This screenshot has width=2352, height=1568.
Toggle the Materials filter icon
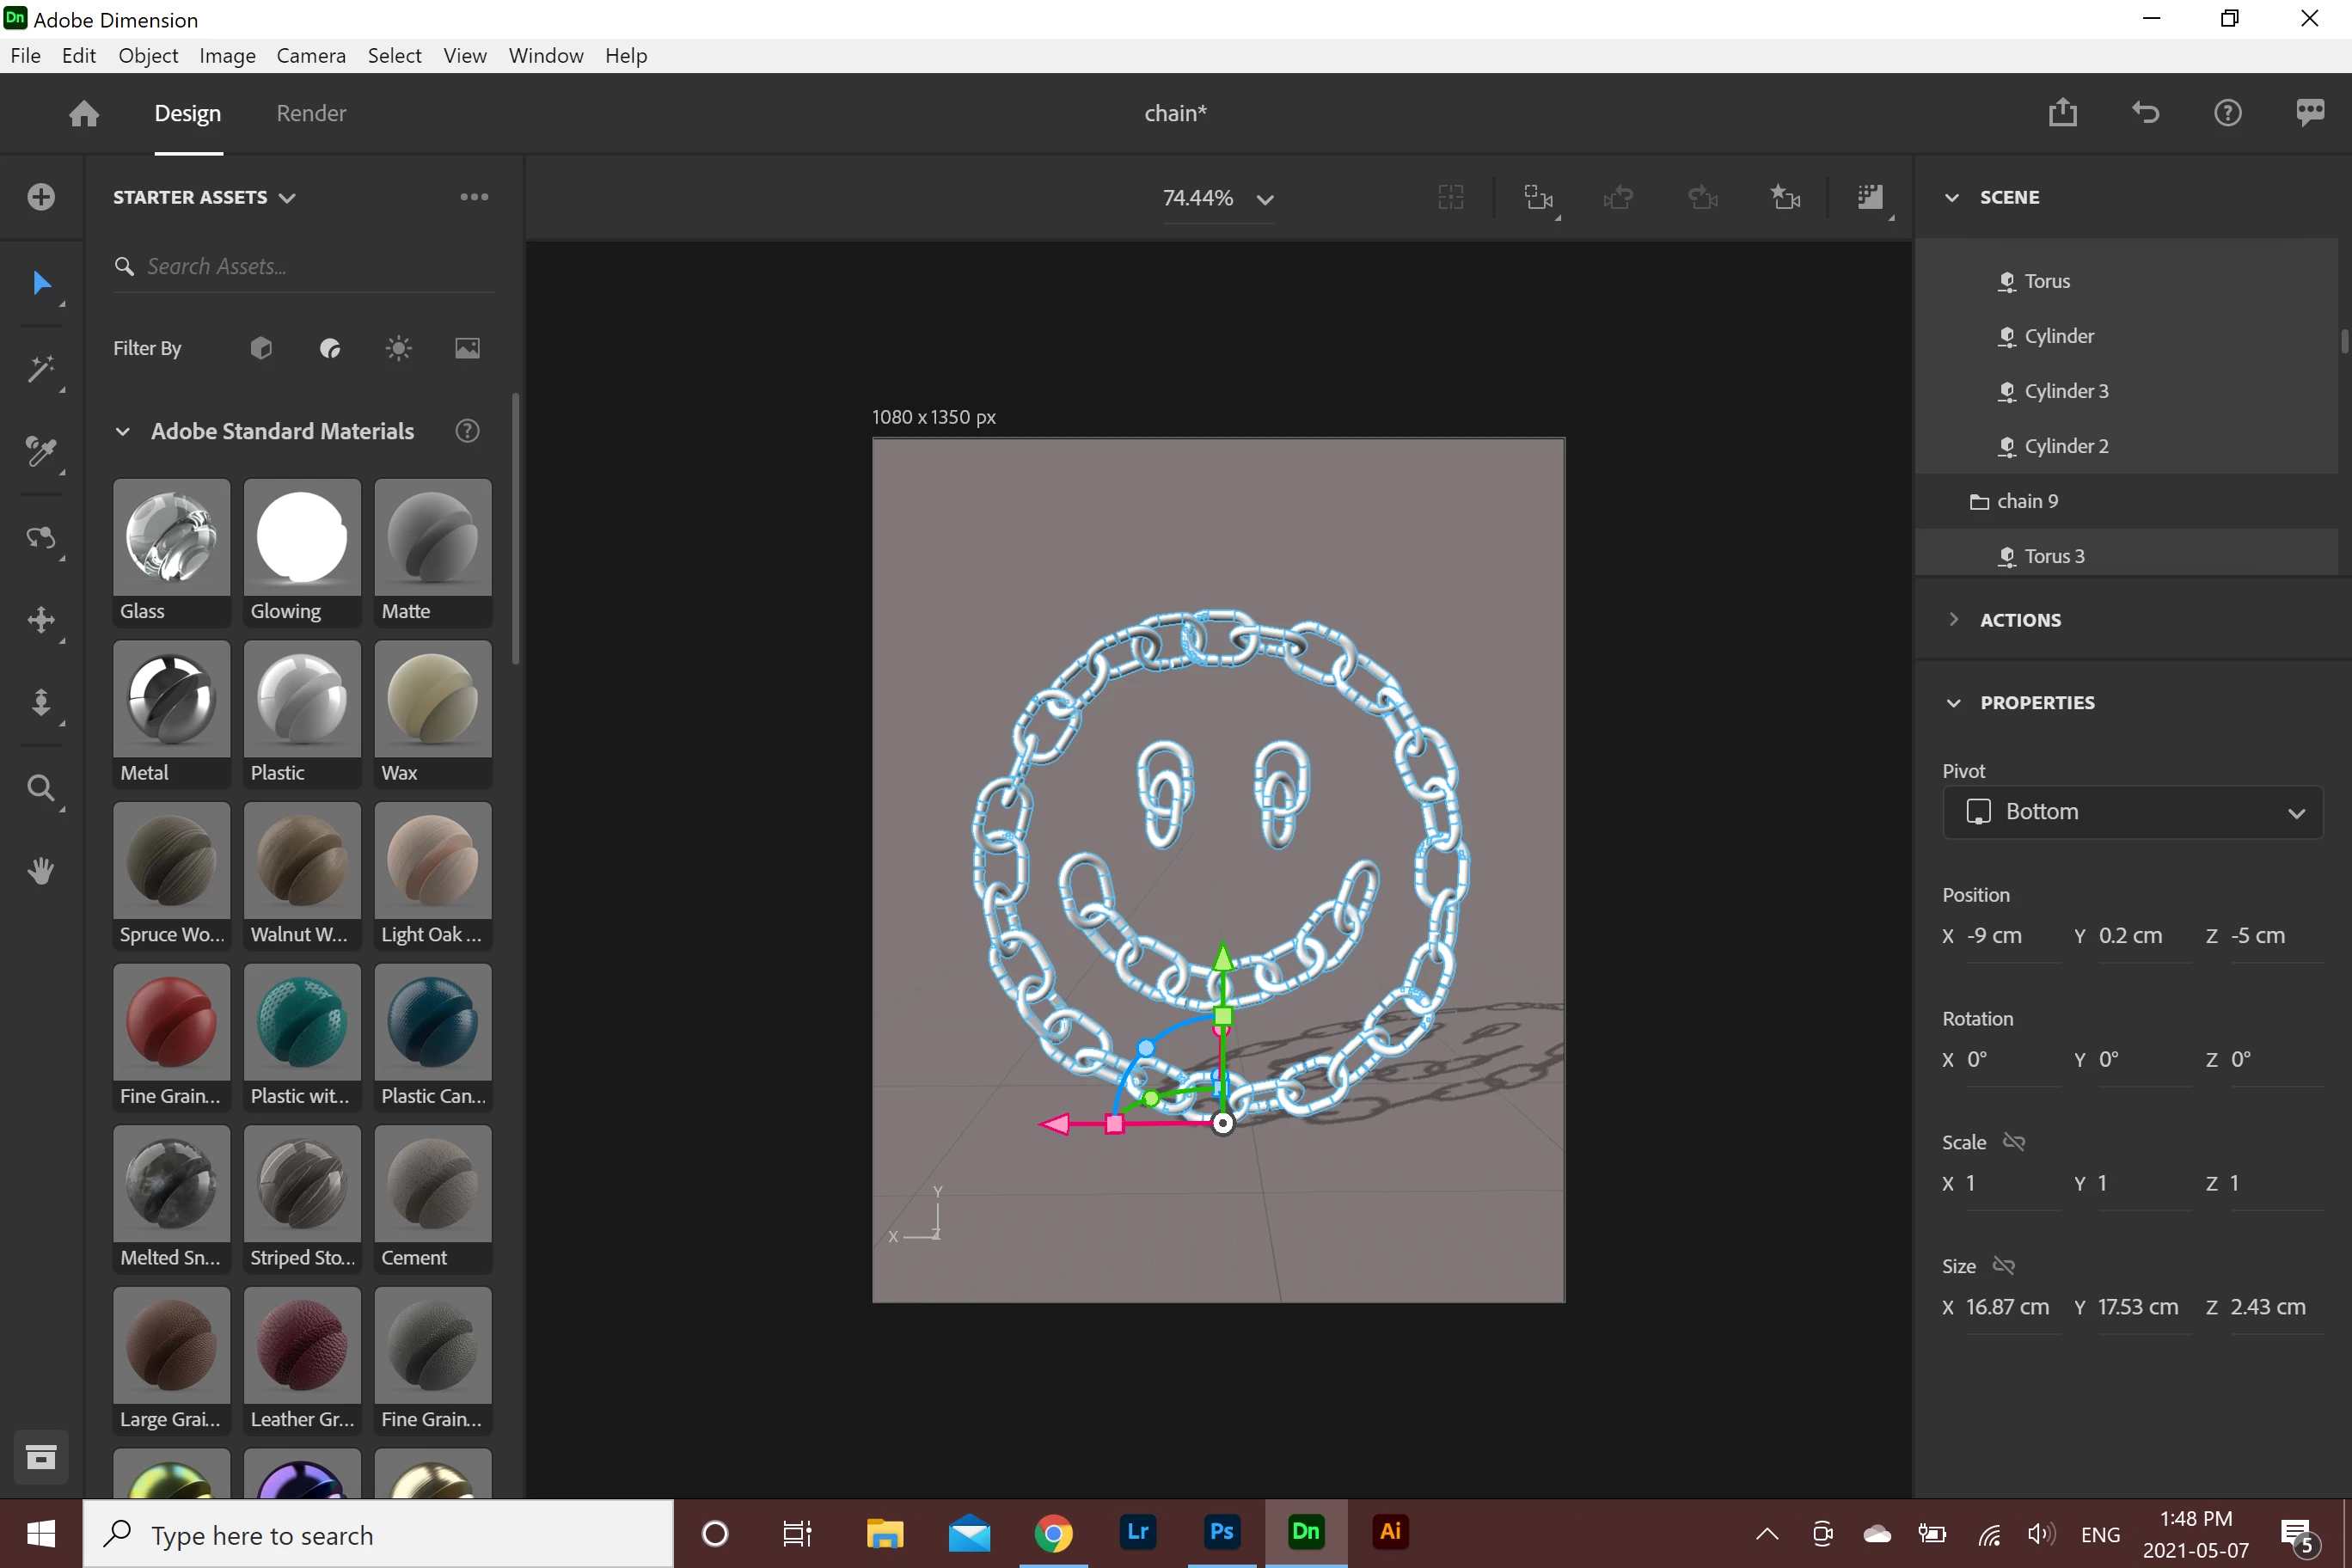[330, 348]
